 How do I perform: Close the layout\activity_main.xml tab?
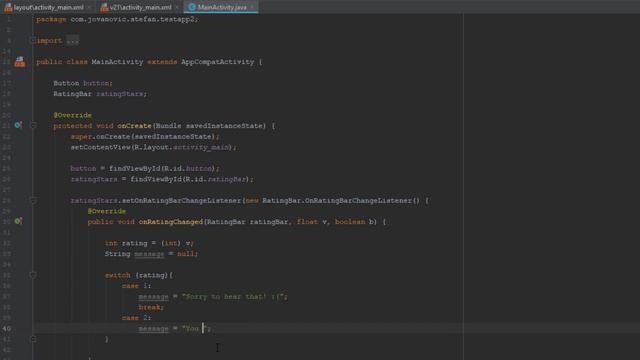(89, 7)
